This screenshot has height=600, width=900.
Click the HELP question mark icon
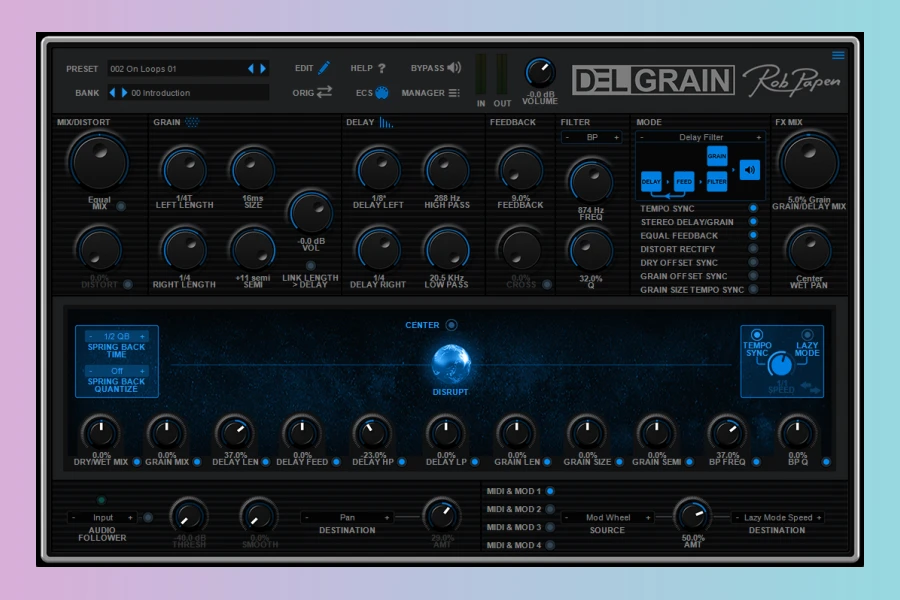(x=381, y=68)
